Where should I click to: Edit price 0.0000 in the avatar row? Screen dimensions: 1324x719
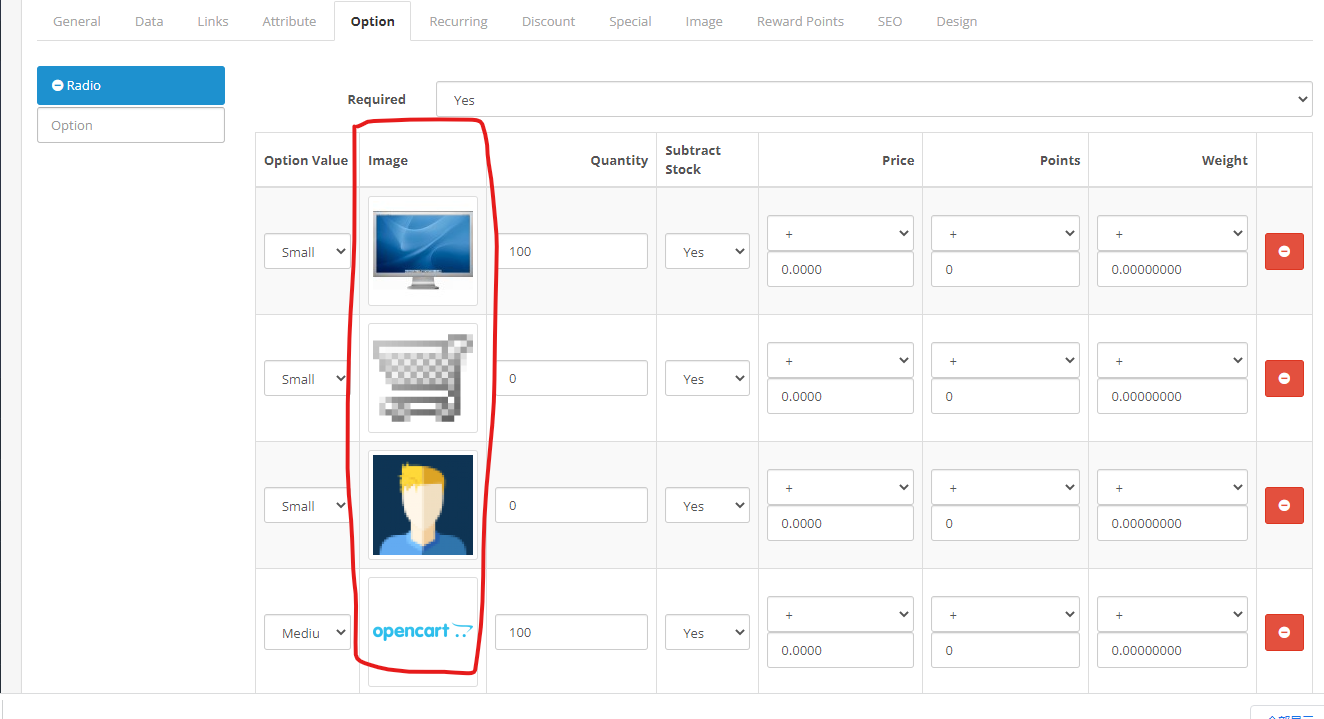(840, 523)
